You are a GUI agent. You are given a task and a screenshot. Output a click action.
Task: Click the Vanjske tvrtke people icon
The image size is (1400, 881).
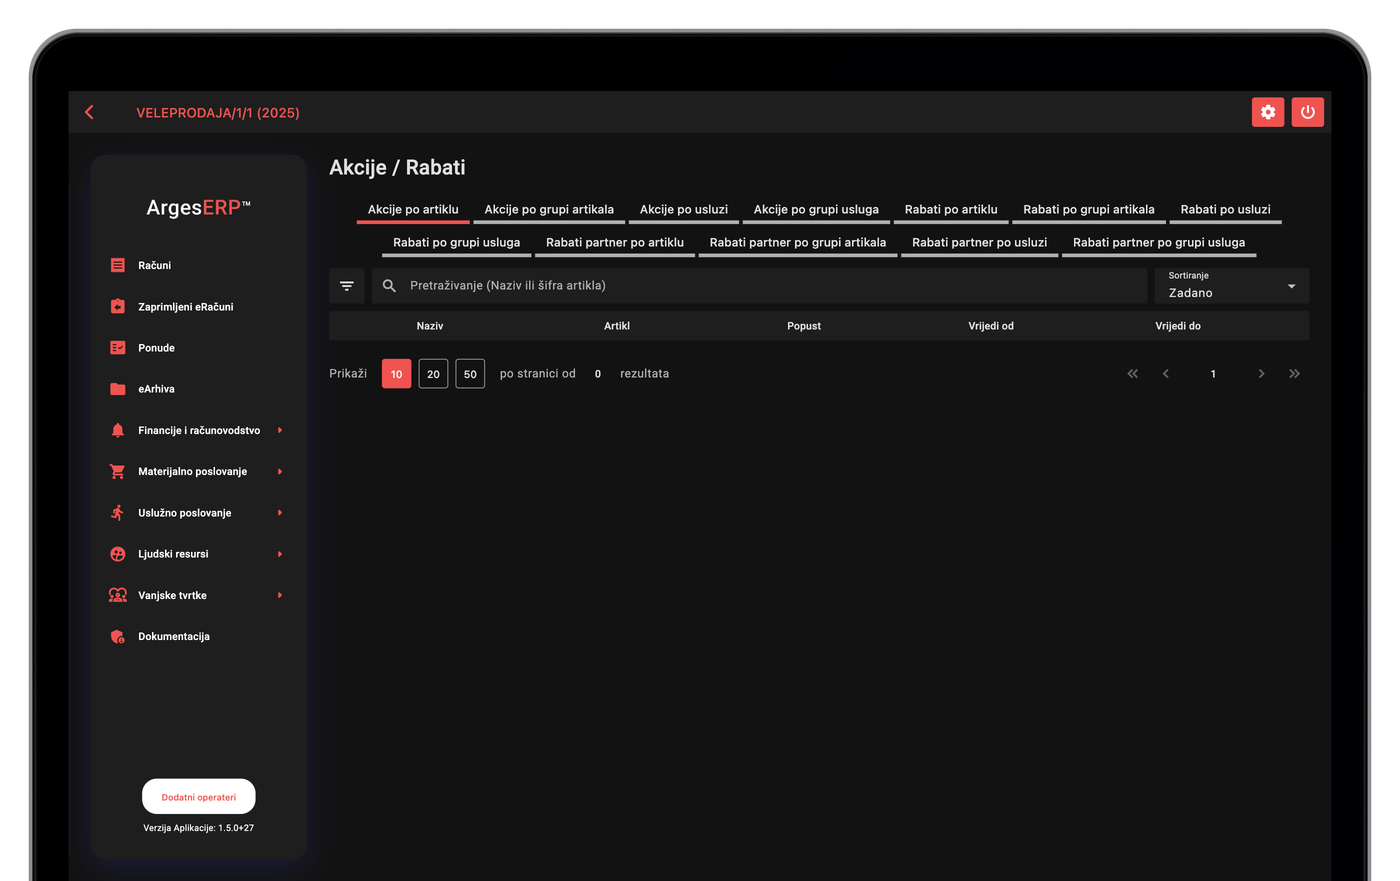click(x=118, y=595)
